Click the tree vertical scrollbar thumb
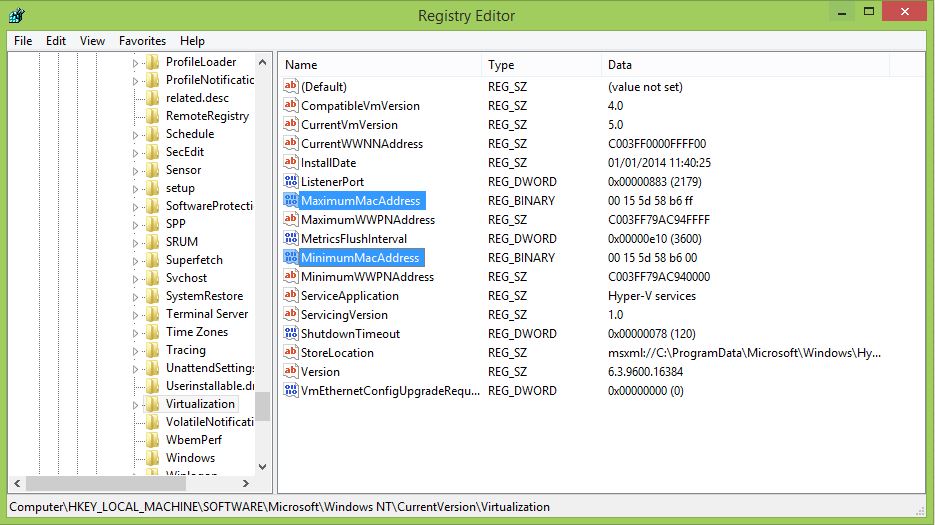This screenshot has height=525, width=935. tap(262, 406)
